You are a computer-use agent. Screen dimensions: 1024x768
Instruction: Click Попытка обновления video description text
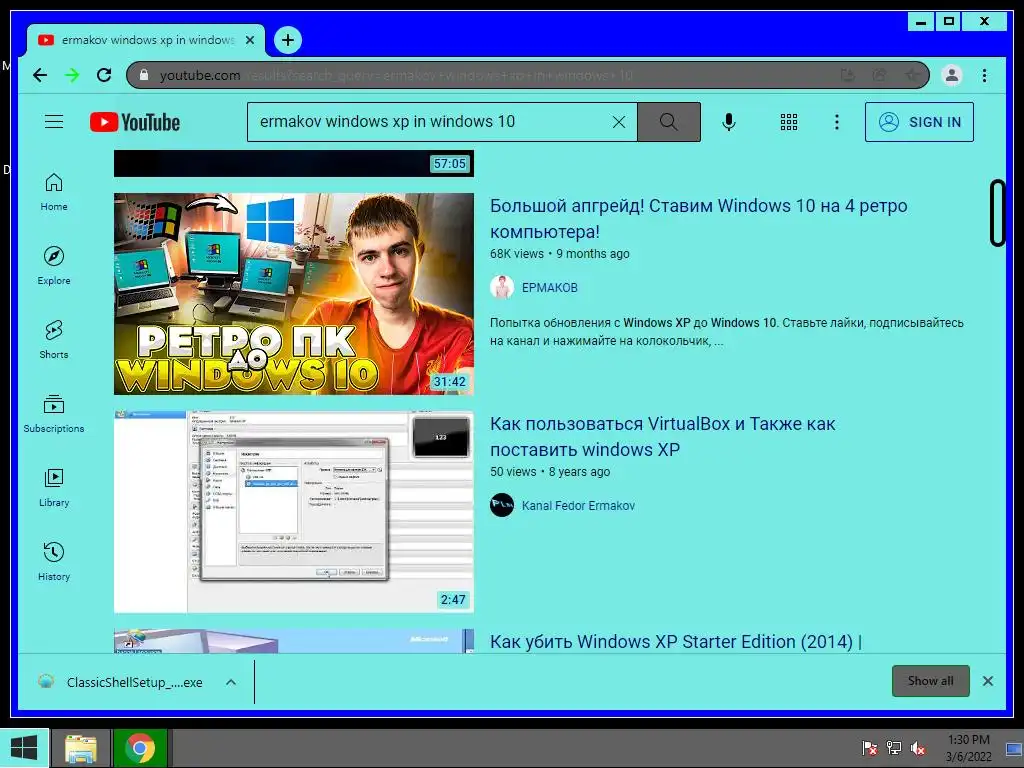click(x=726, y=331)
